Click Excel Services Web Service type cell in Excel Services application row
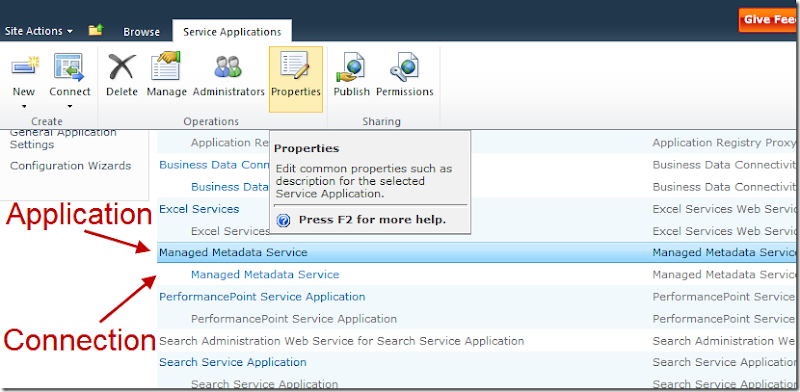Screen dimensions: 800x392 (x=724, y=209)
